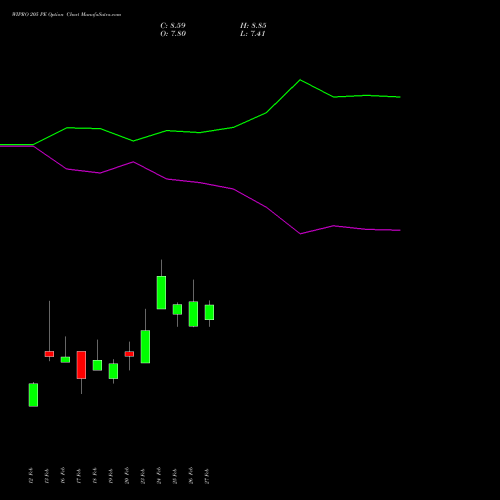Click the close value C: 8.59
The width and height of the screenshot is (500, 500).
(x=173, y=26)
